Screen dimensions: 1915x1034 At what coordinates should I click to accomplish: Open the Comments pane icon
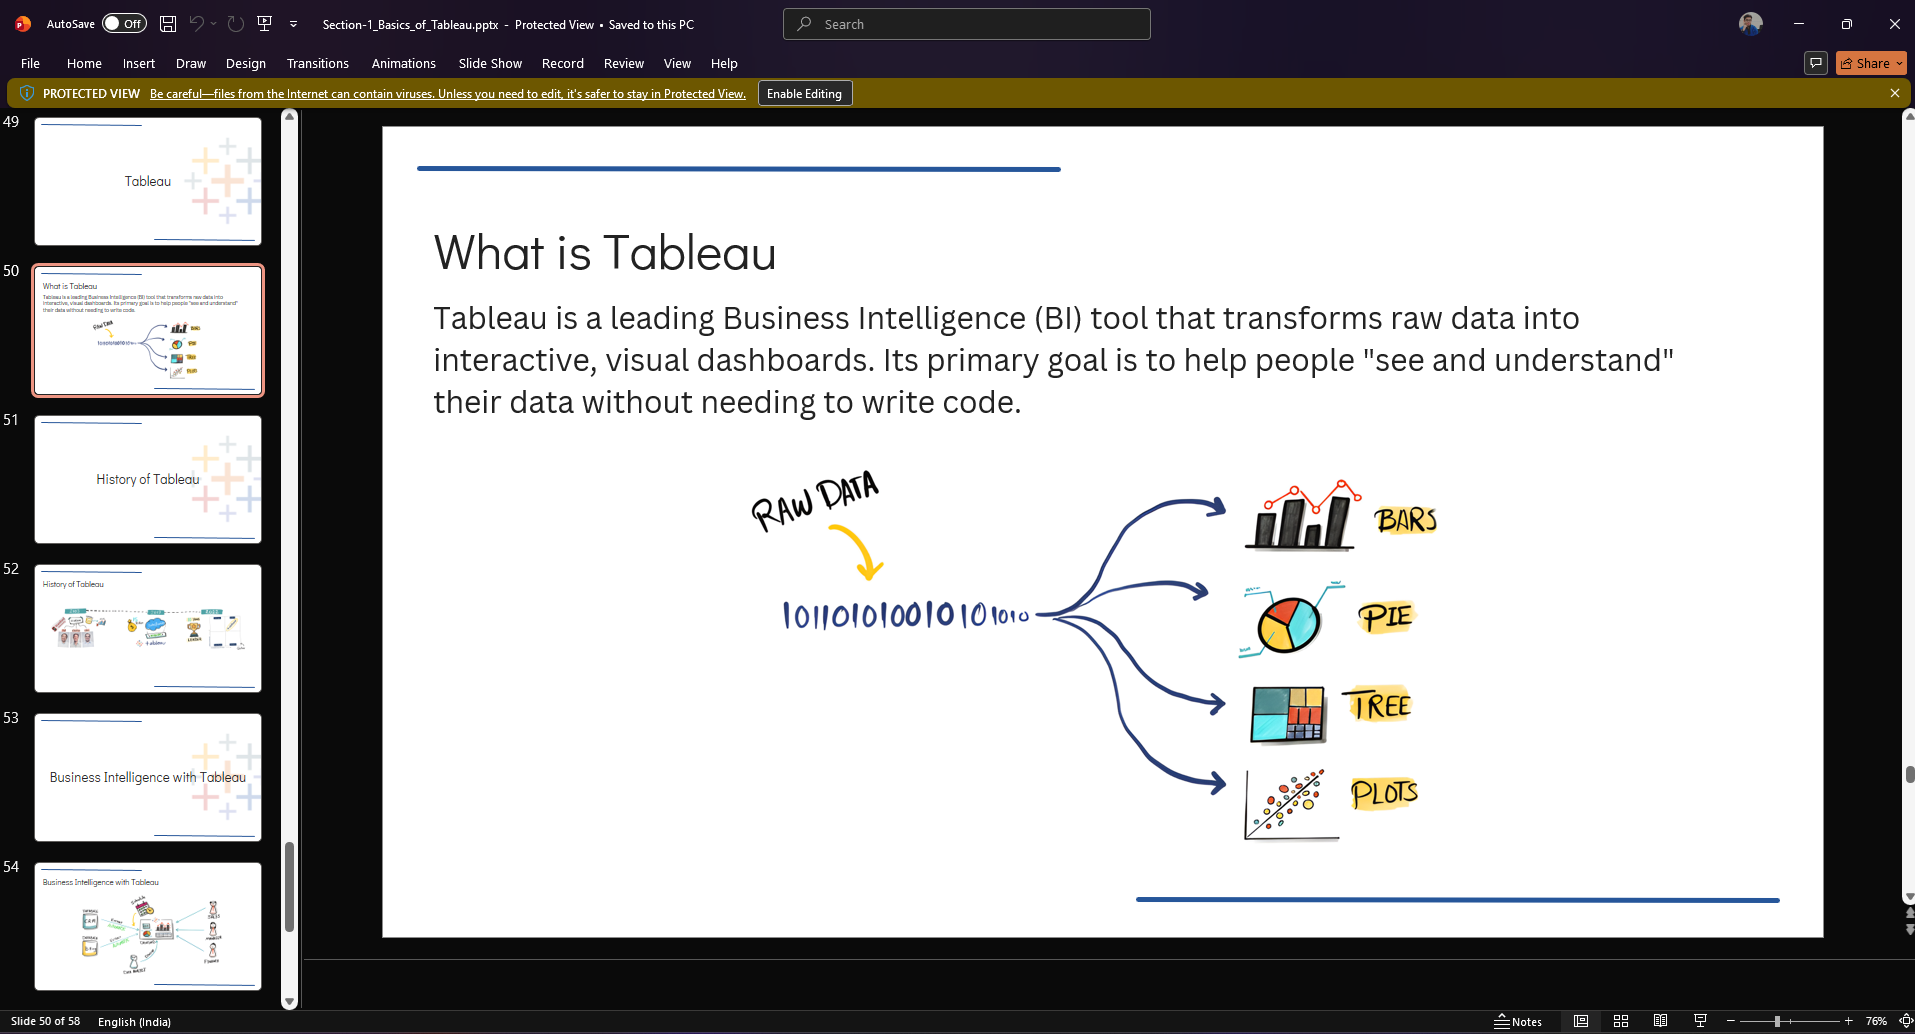pos(1816,63)
